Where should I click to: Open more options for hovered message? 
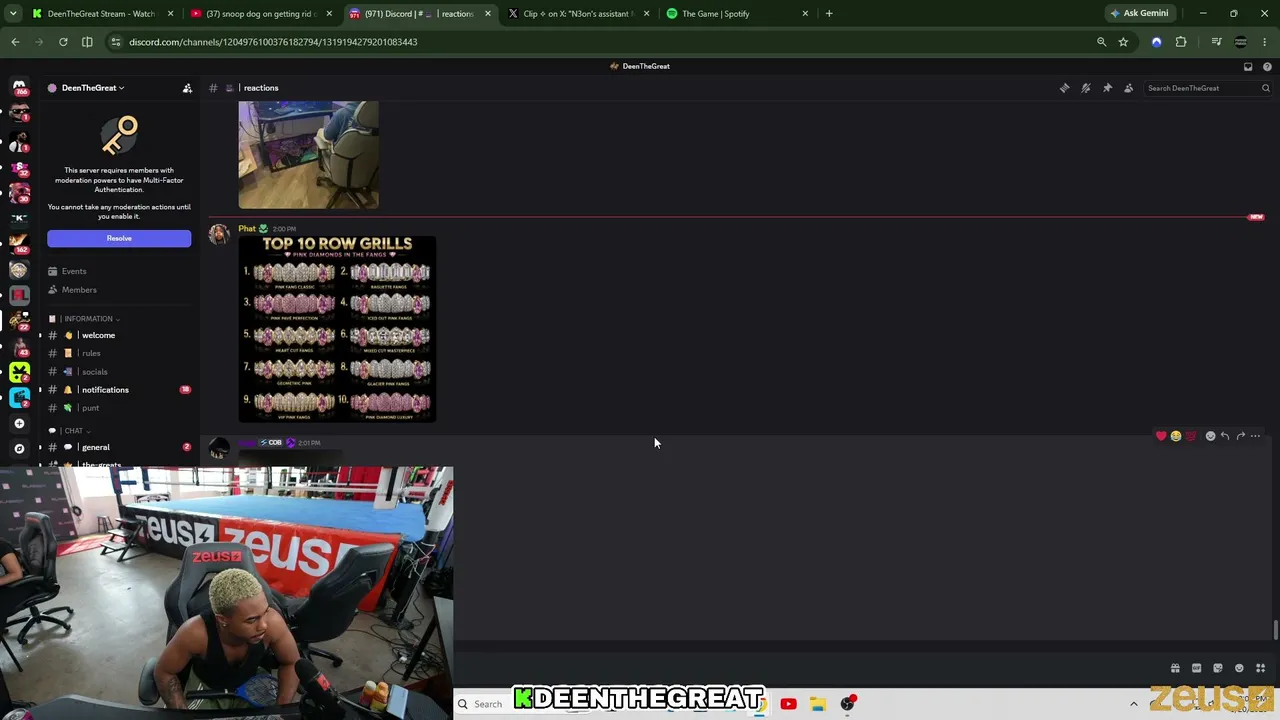pos(1255,436)
